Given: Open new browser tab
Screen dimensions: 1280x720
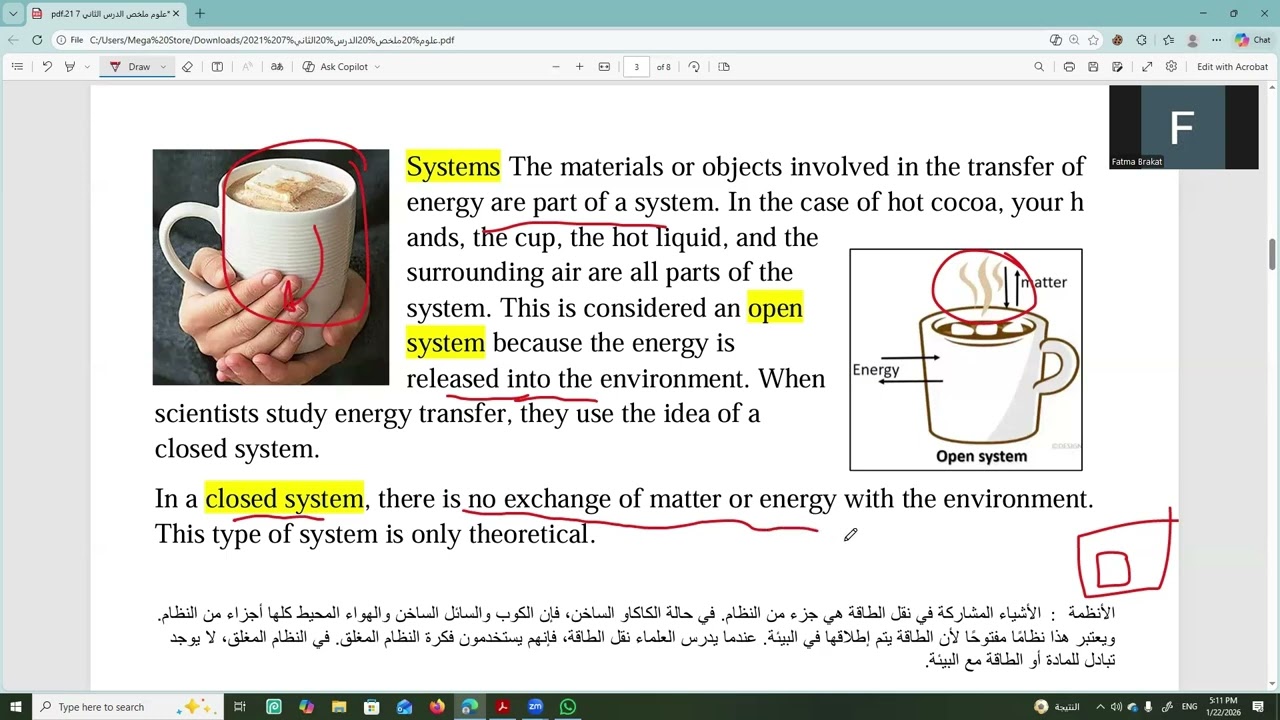Looking at the screenshot, I should [200, 13].
